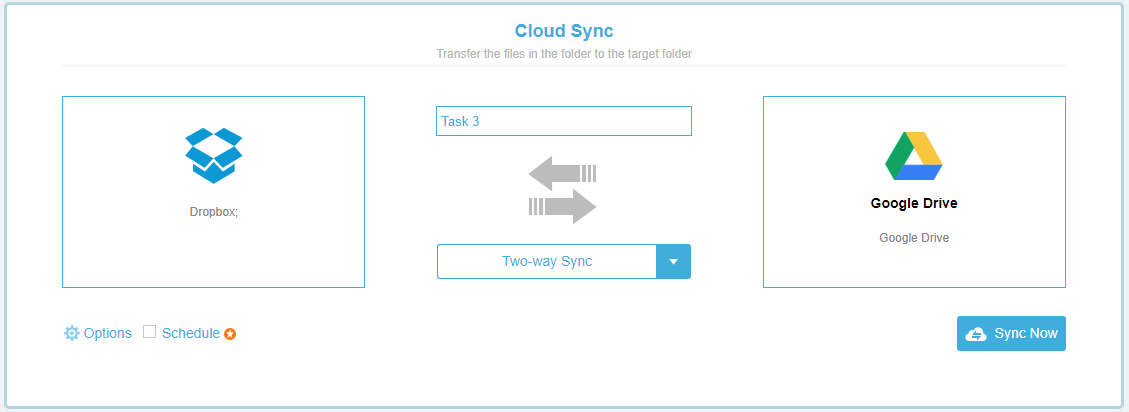
Task: Open the Schedule settings link
Action: click(x=191, y=333)
